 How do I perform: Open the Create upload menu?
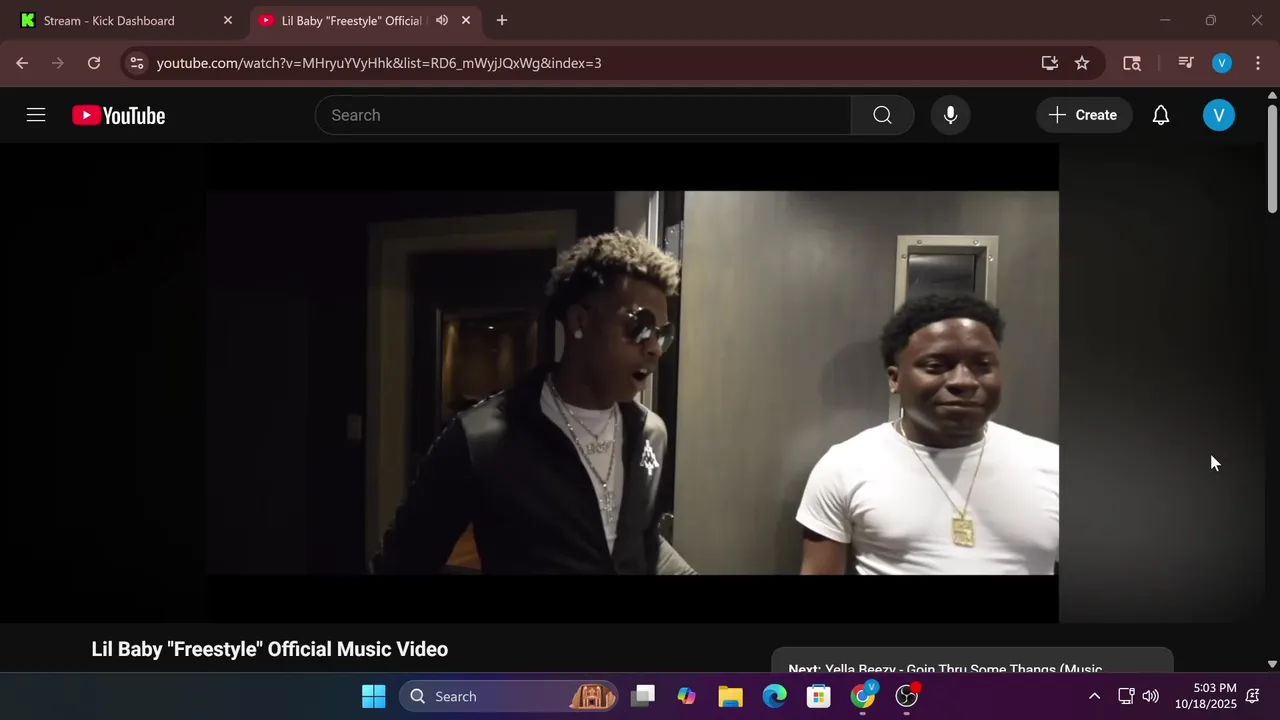1083,115
